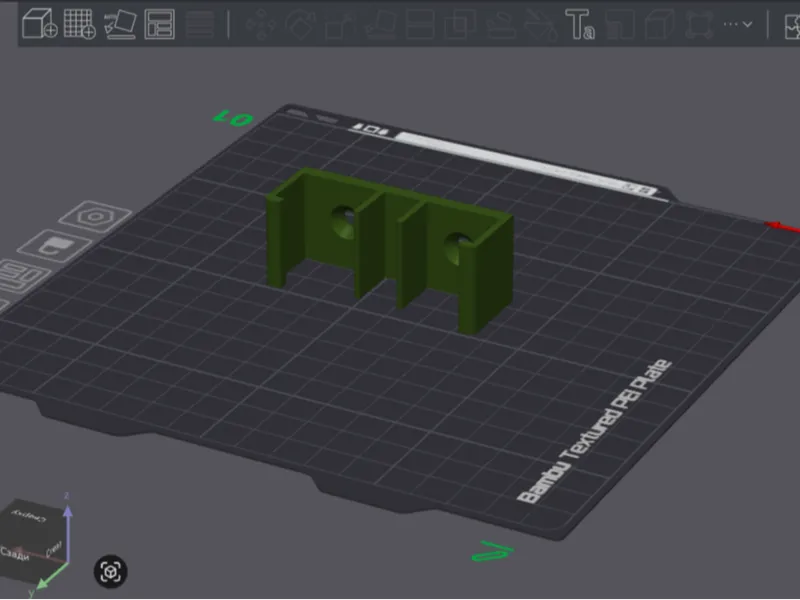Select the Support painting tool
This screenshot has width=800, height=600.
coord(500,24)
